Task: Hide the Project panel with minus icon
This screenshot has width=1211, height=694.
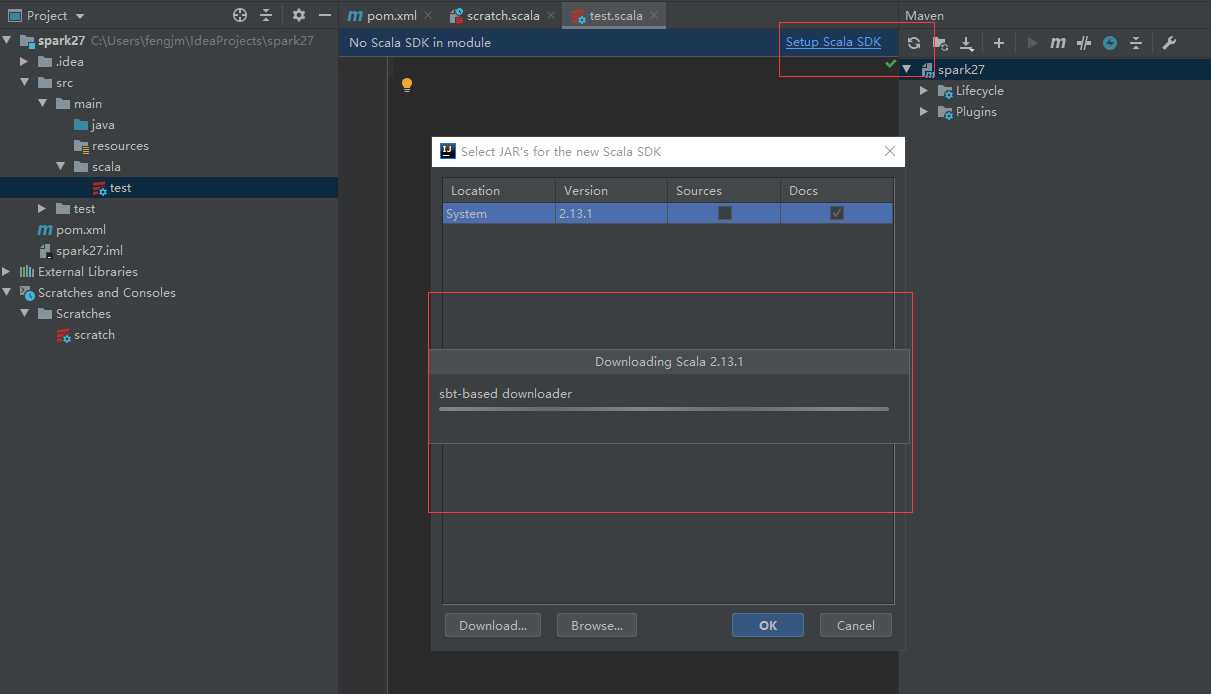Action: coord(325,15)
